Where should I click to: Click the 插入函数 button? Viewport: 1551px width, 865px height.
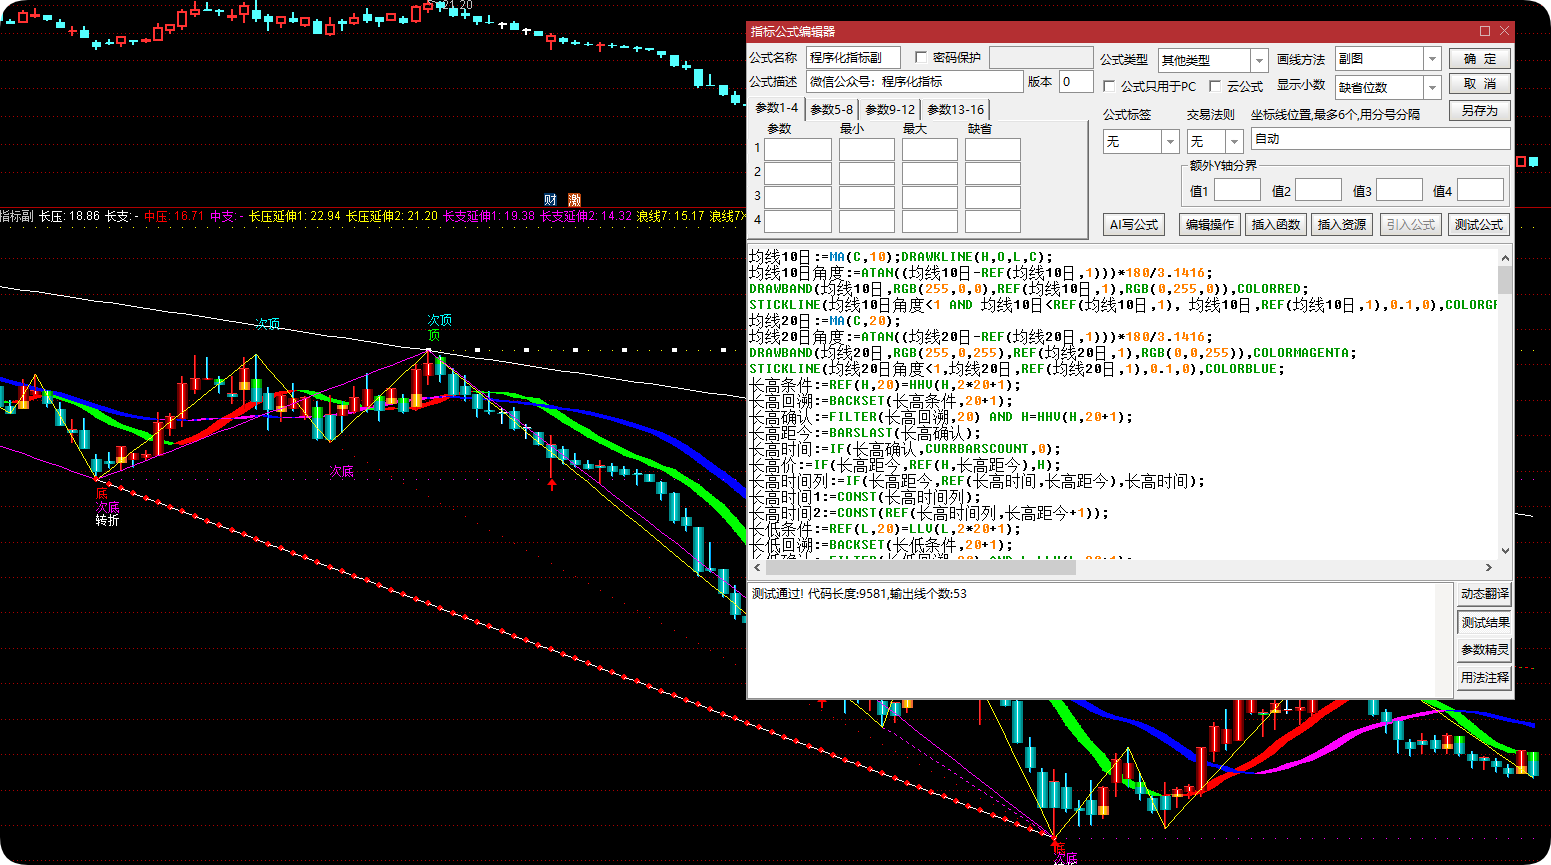click(x=1276, y=225)
